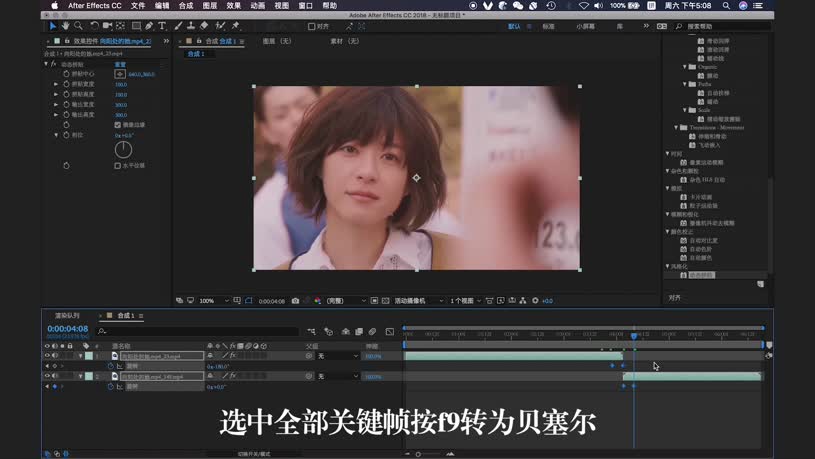Hide layer 2 using its eye icon
The width and height of the screenshot is (815, 459).
pos(47,376)
